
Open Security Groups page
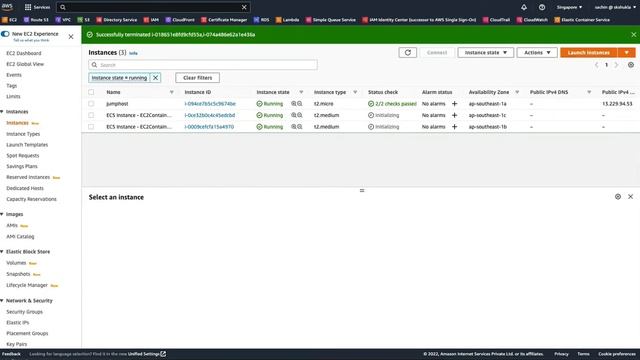(x=24, y=312)
